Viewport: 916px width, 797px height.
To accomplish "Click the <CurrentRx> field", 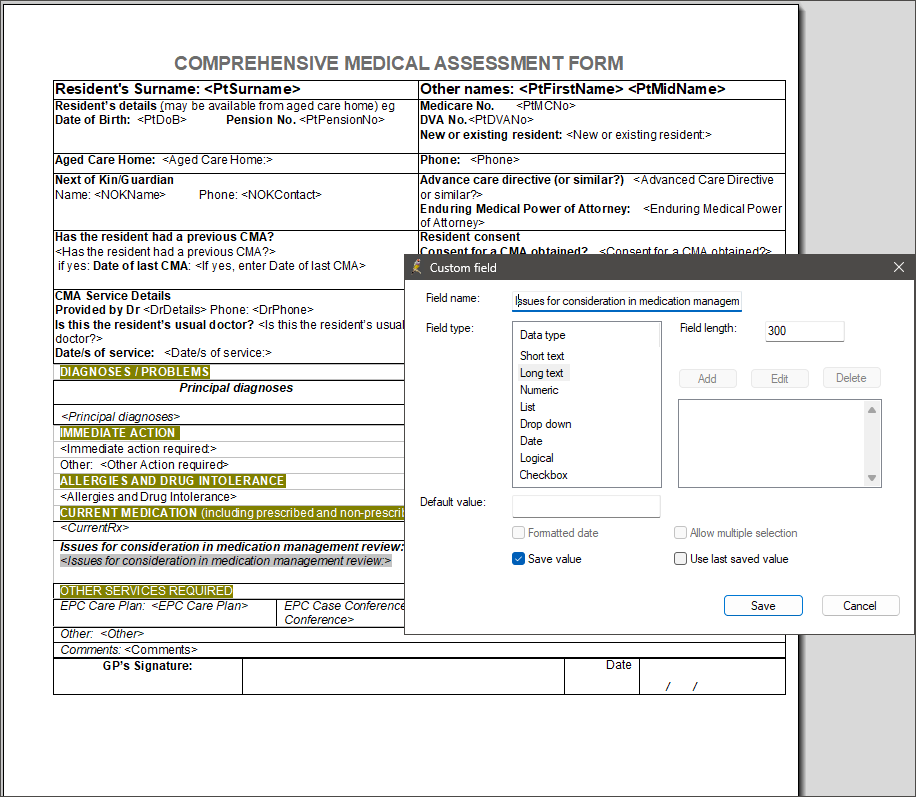I will coord(95,528).
